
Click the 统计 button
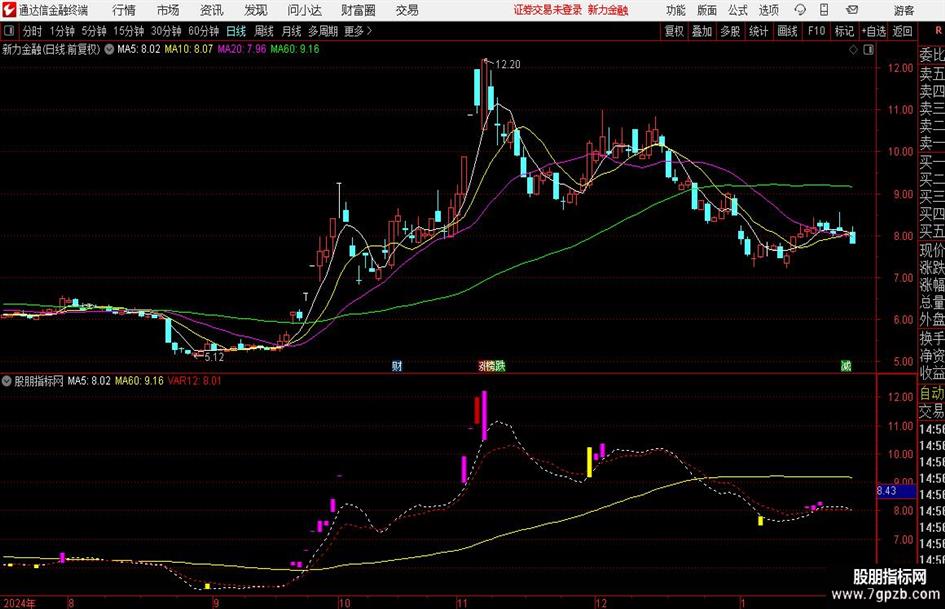click(x=758, y=31)
